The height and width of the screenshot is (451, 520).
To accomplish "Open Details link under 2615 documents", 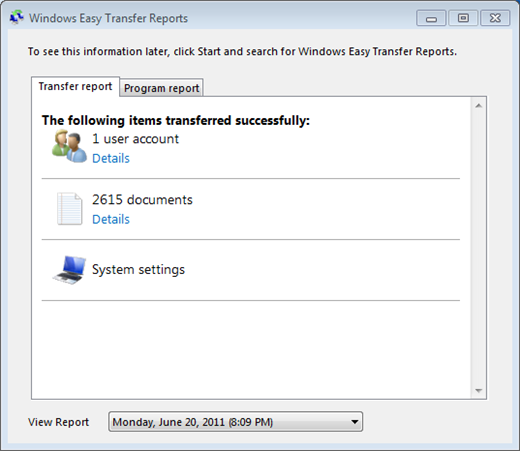I will (111, 219).
